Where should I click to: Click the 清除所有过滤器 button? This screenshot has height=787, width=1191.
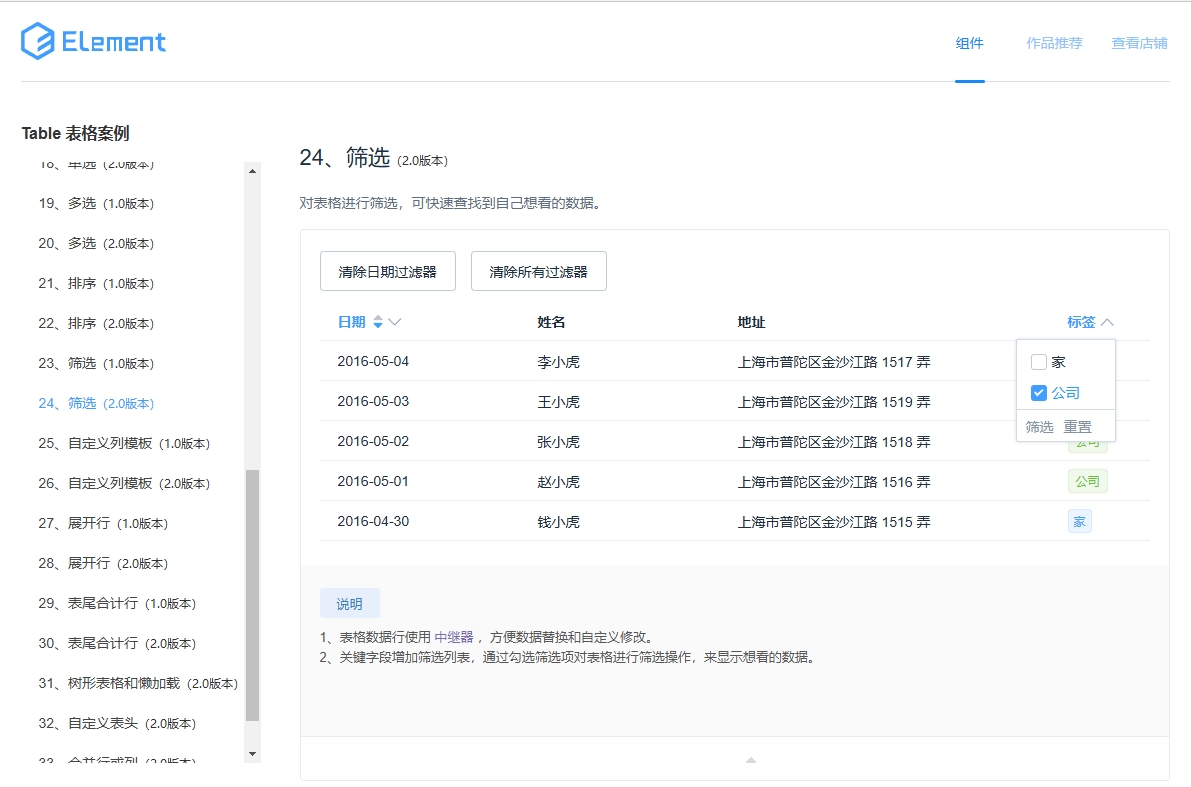point(539,271)
